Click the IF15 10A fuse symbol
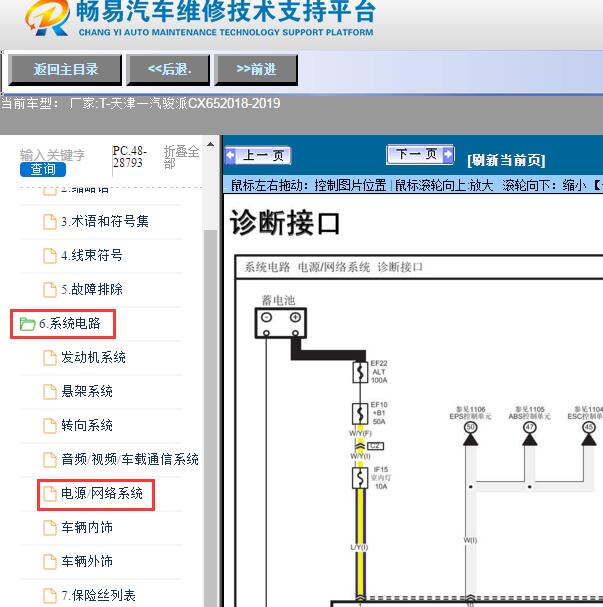 [360, 478]
